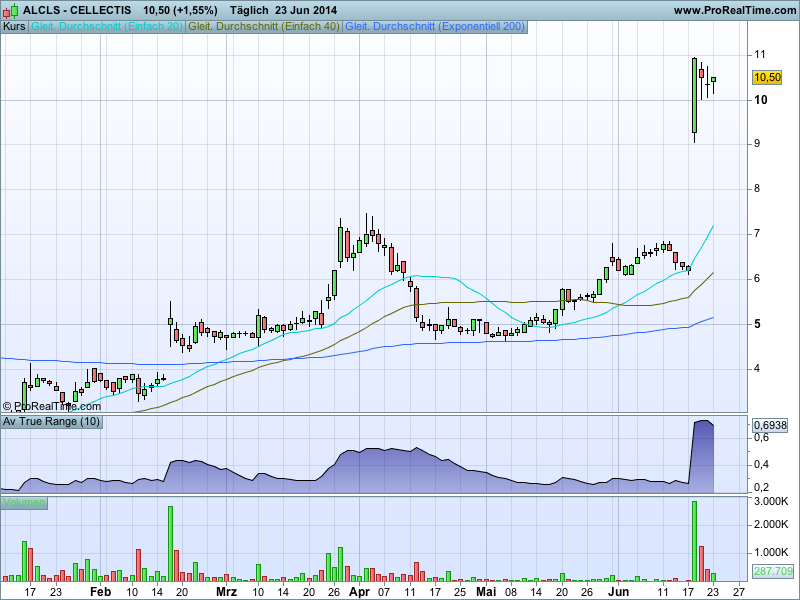This screenshot has height=600, width=800.
Task: Select the Gleit. Durchschnitt (Einfach 20) label
Action: [107, 27]
